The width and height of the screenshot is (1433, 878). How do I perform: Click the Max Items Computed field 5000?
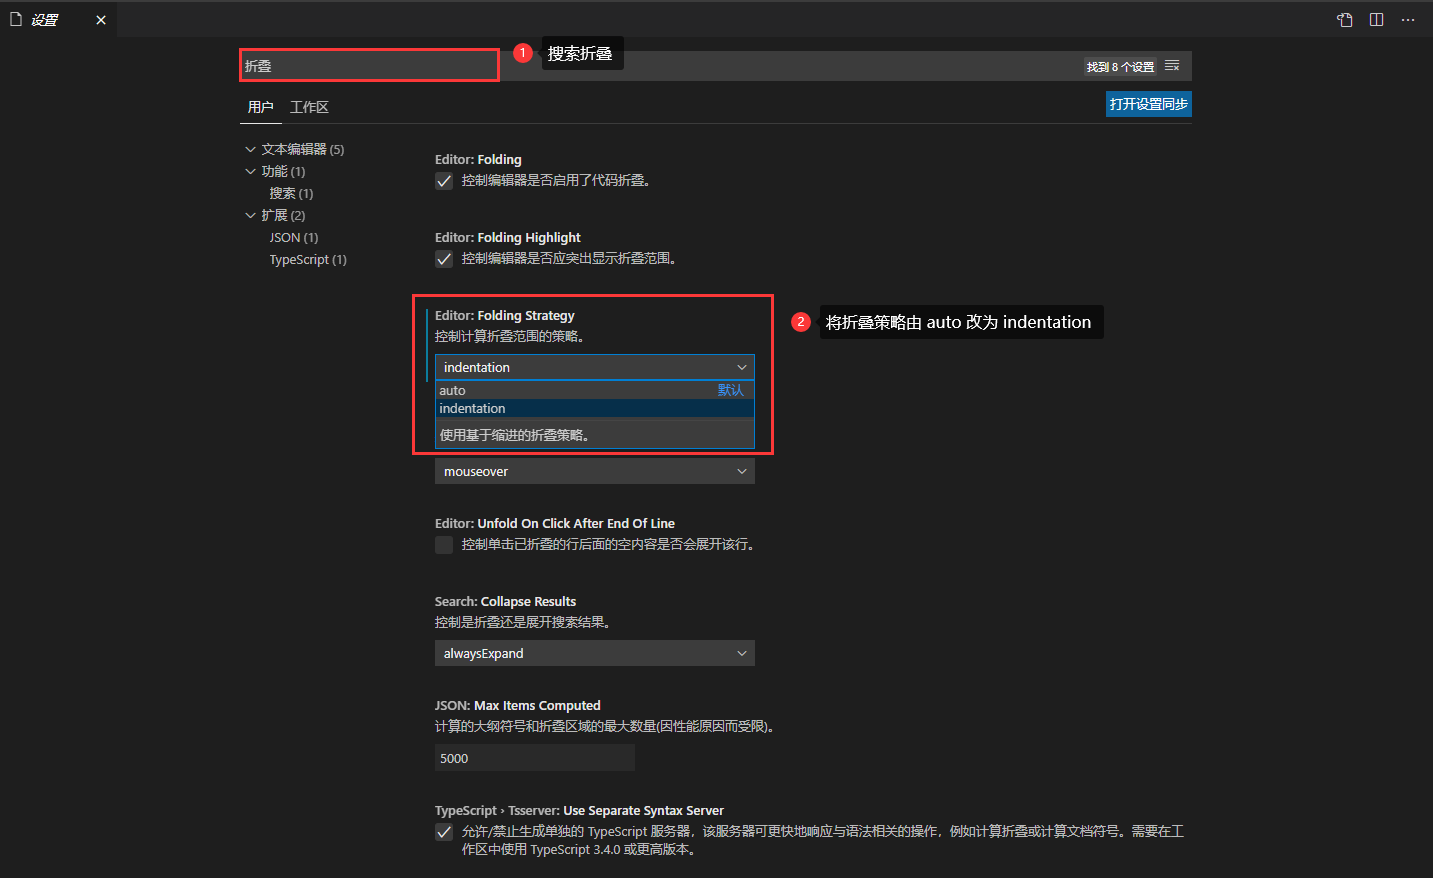tap(535, 758)
